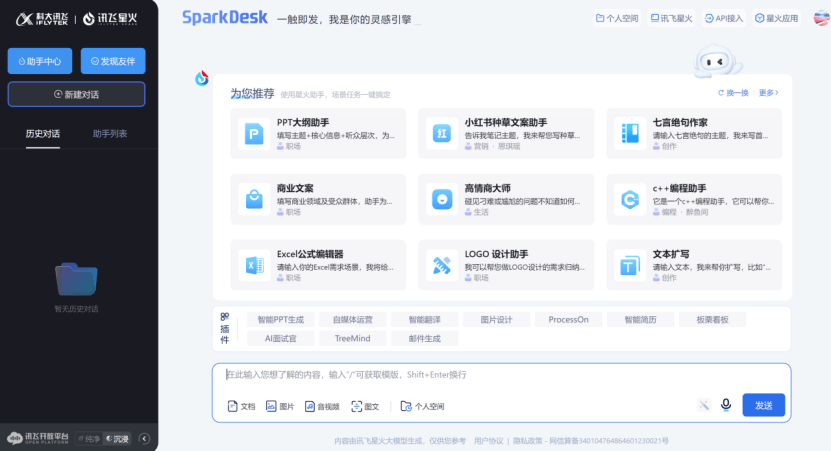Click the user avatar at top right
Viewport: 831px width, 451px height.
[x=821, y=18]
